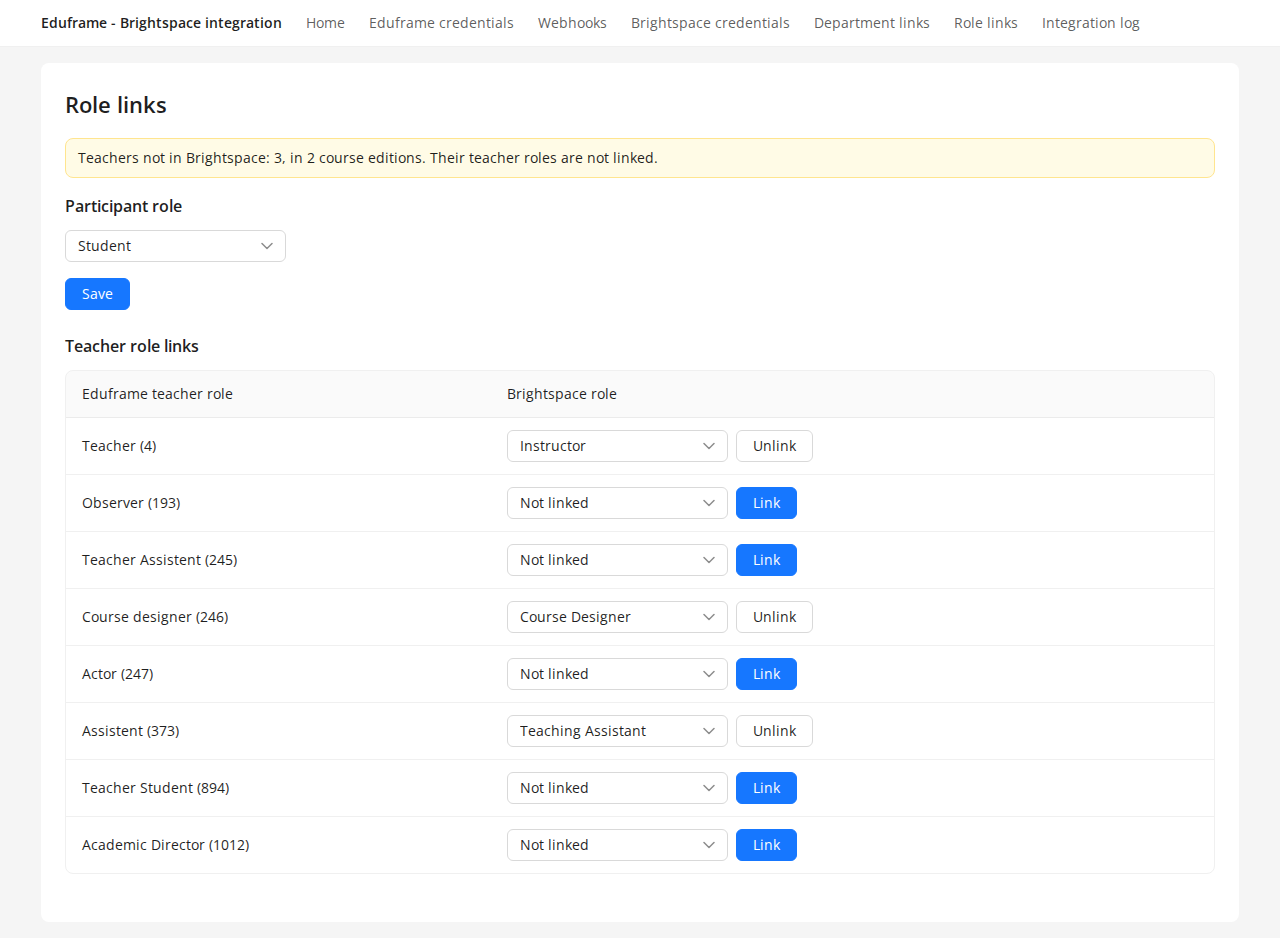1280x938 pixels.
Task: Link the Academic Director (1012) role
Action: [x=766, y=845]
